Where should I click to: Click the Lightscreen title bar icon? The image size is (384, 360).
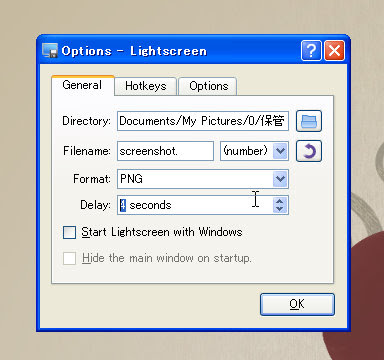[50, 50]
